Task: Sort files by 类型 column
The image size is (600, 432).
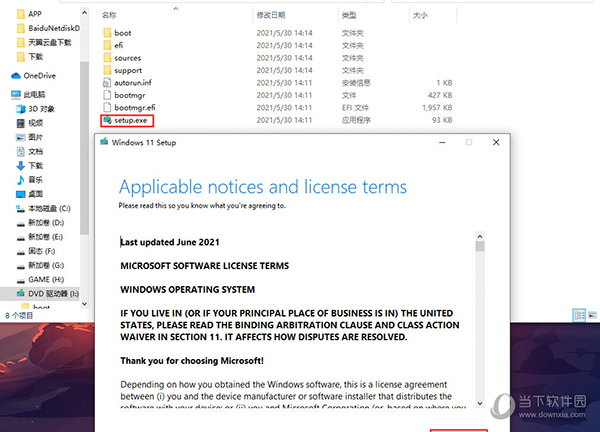Action: [x=349, y=15]
